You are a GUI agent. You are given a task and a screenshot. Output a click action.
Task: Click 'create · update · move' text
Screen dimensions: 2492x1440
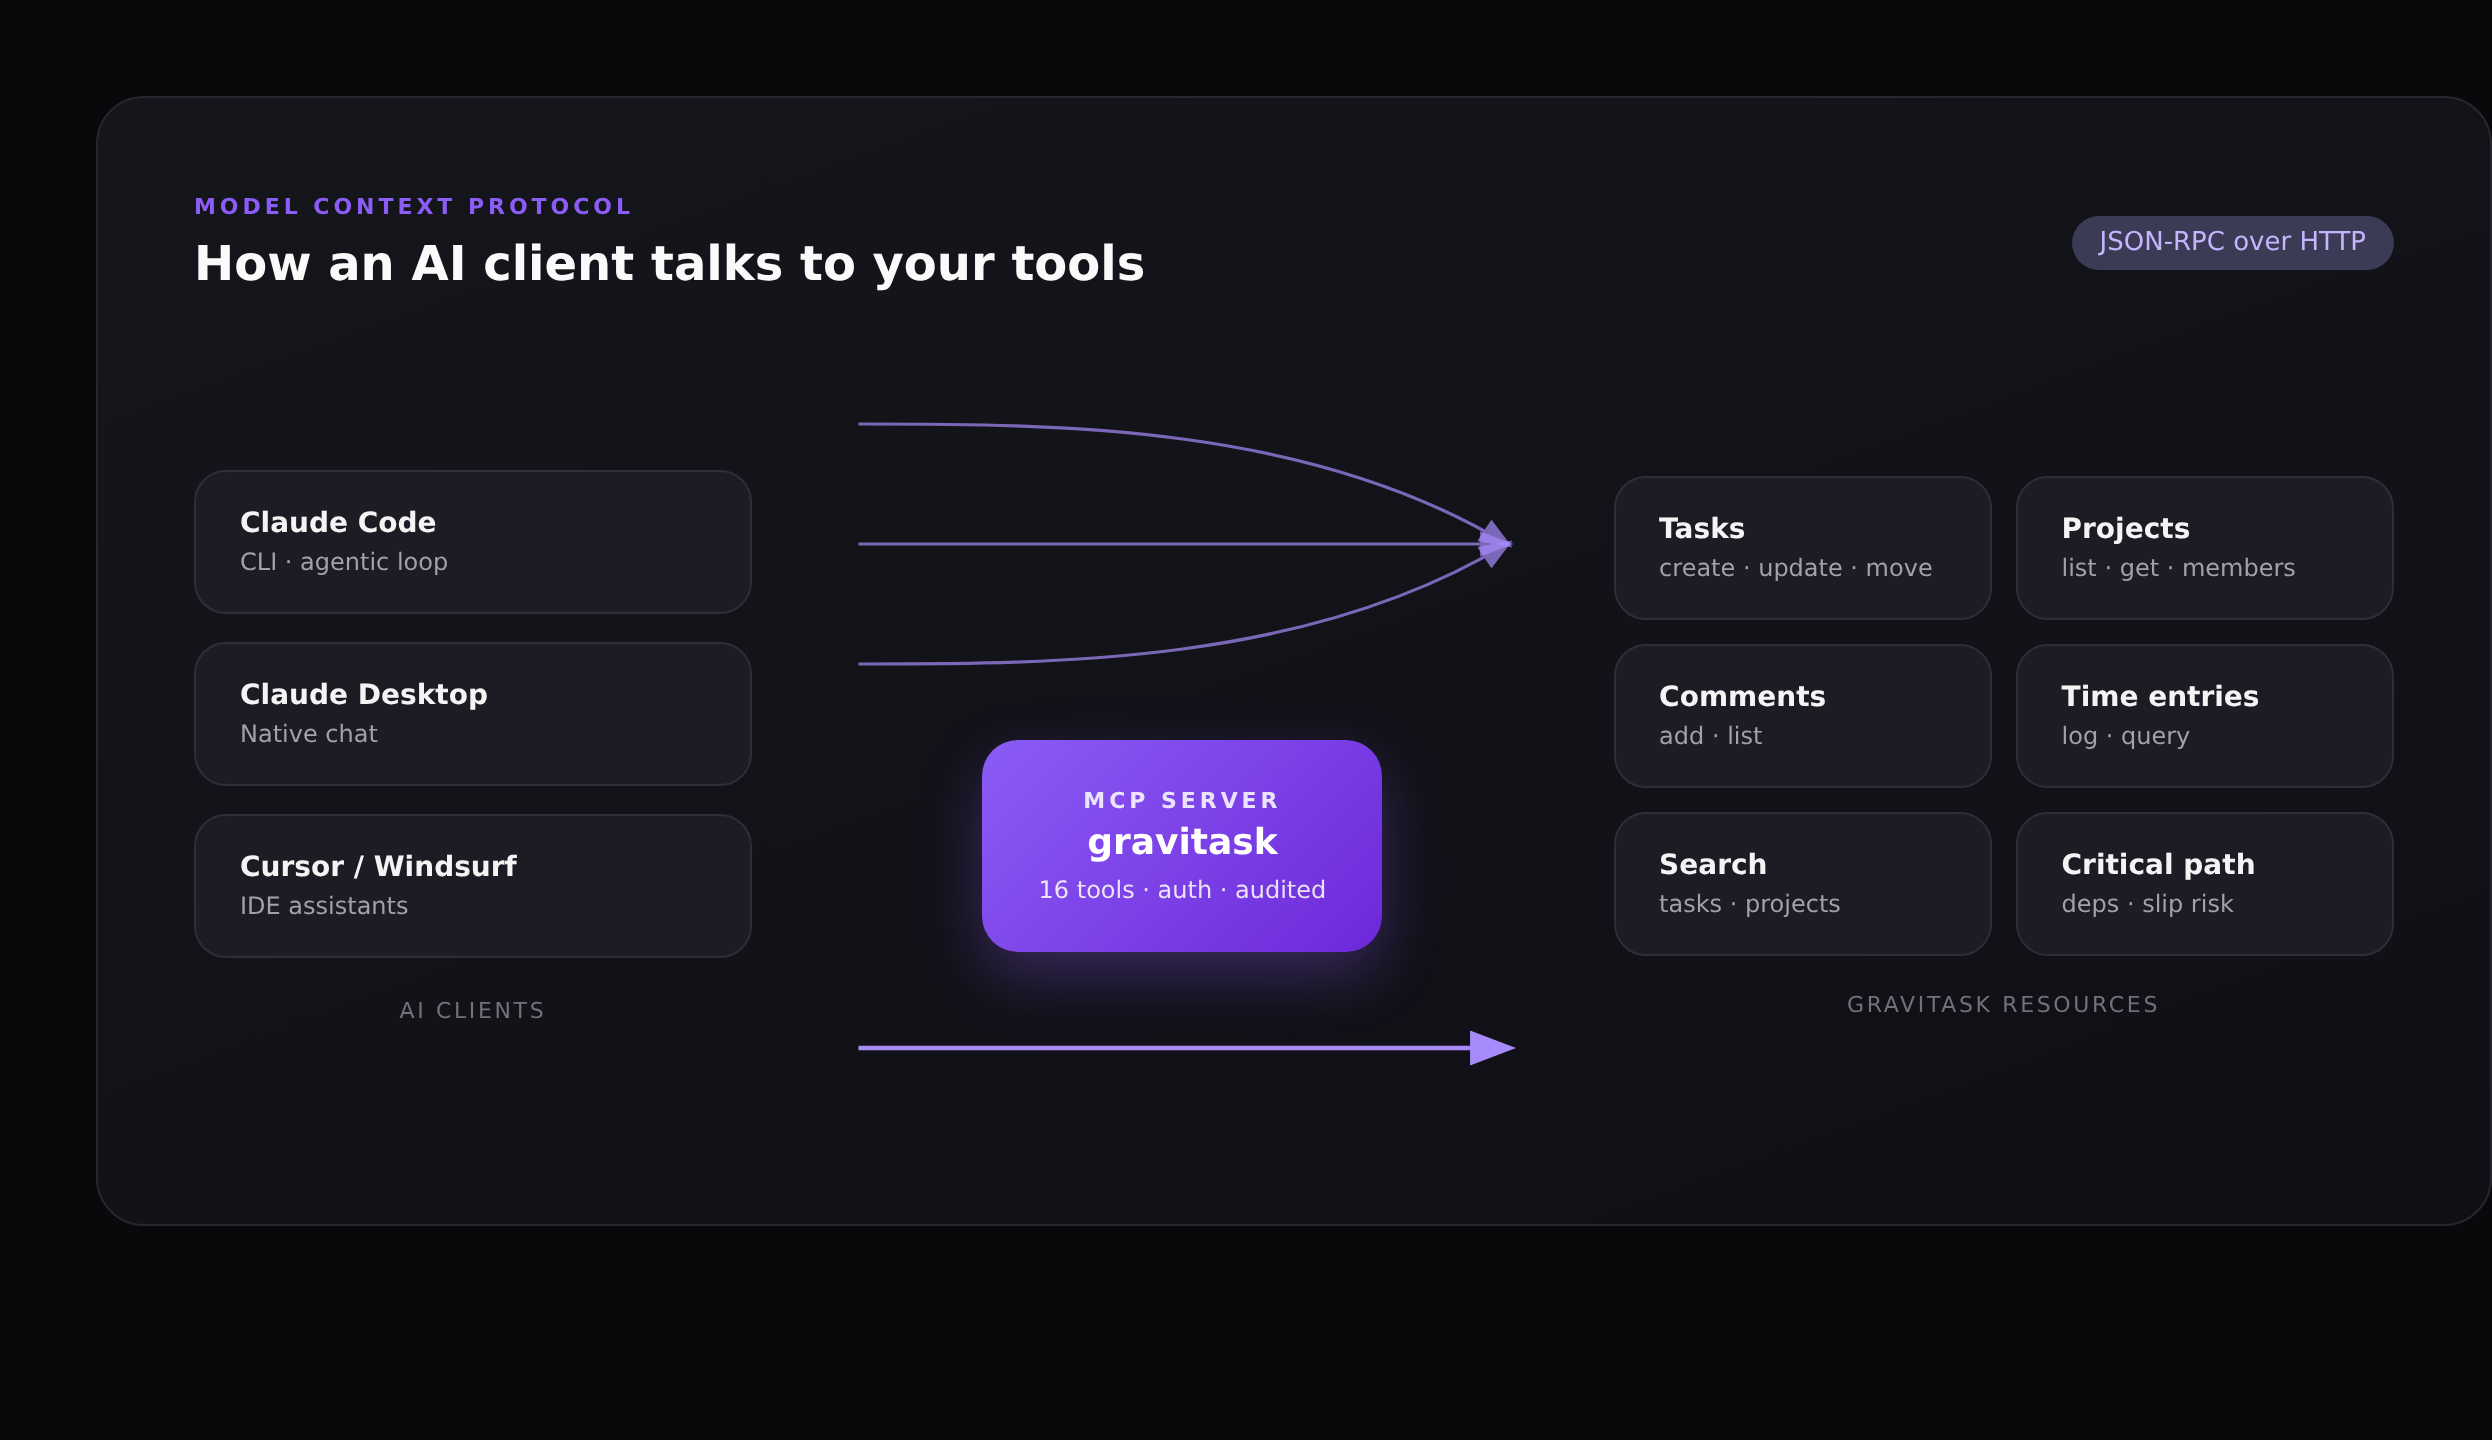1795,568
